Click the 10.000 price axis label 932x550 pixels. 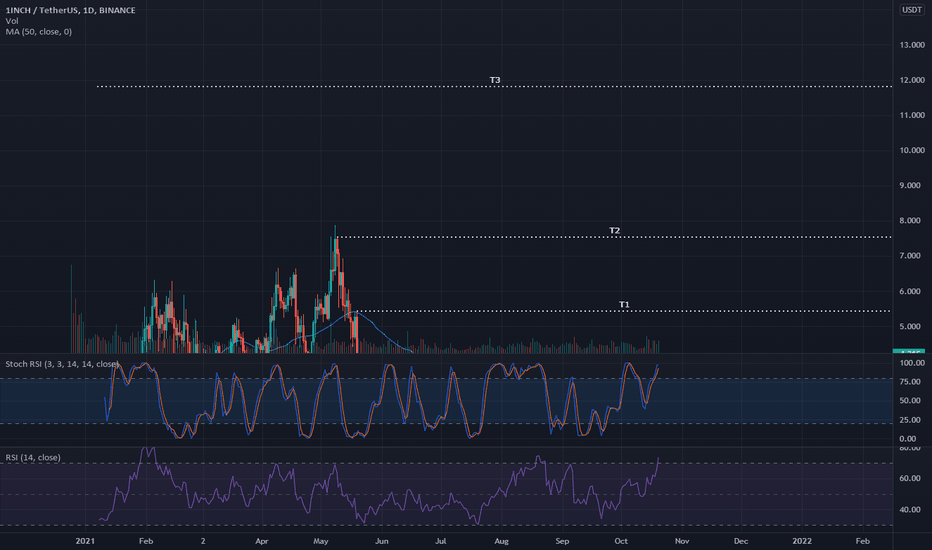(912, 150)
